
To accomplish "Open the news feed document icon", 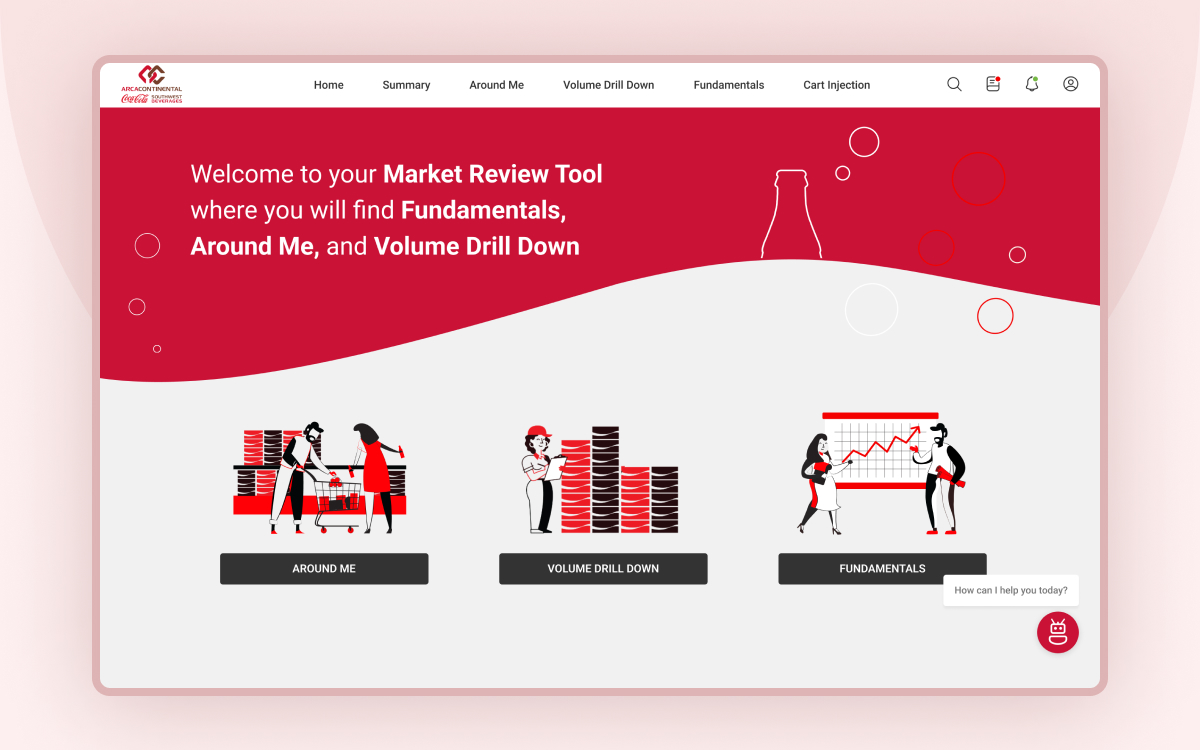I will [993, 85].
